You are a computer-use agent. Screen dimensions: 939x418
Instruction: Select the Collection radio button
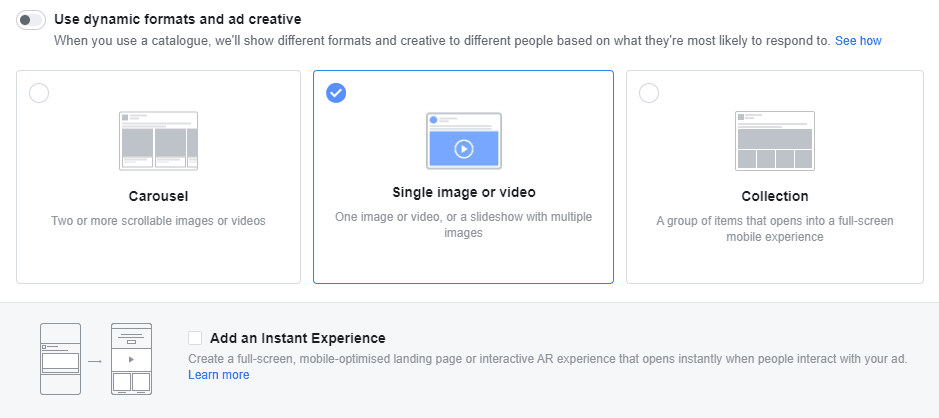(x=649, y=93)
